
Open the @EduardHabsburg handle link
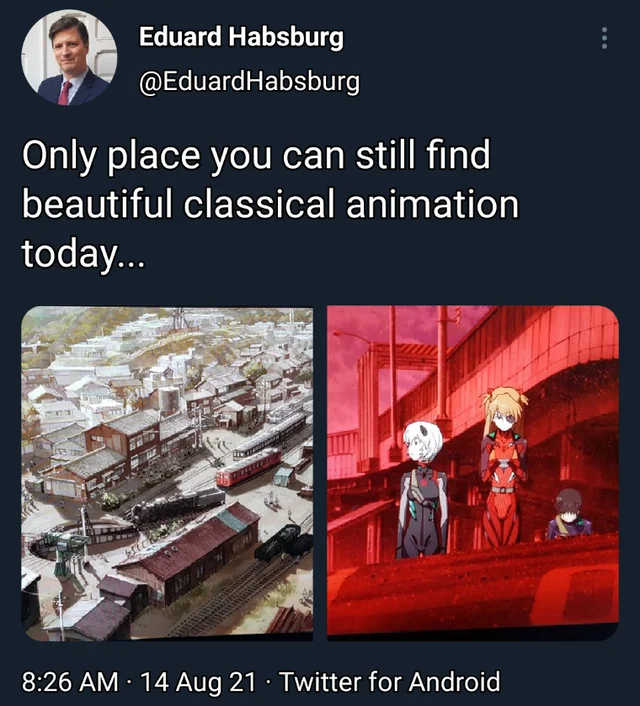click(250, 81)
